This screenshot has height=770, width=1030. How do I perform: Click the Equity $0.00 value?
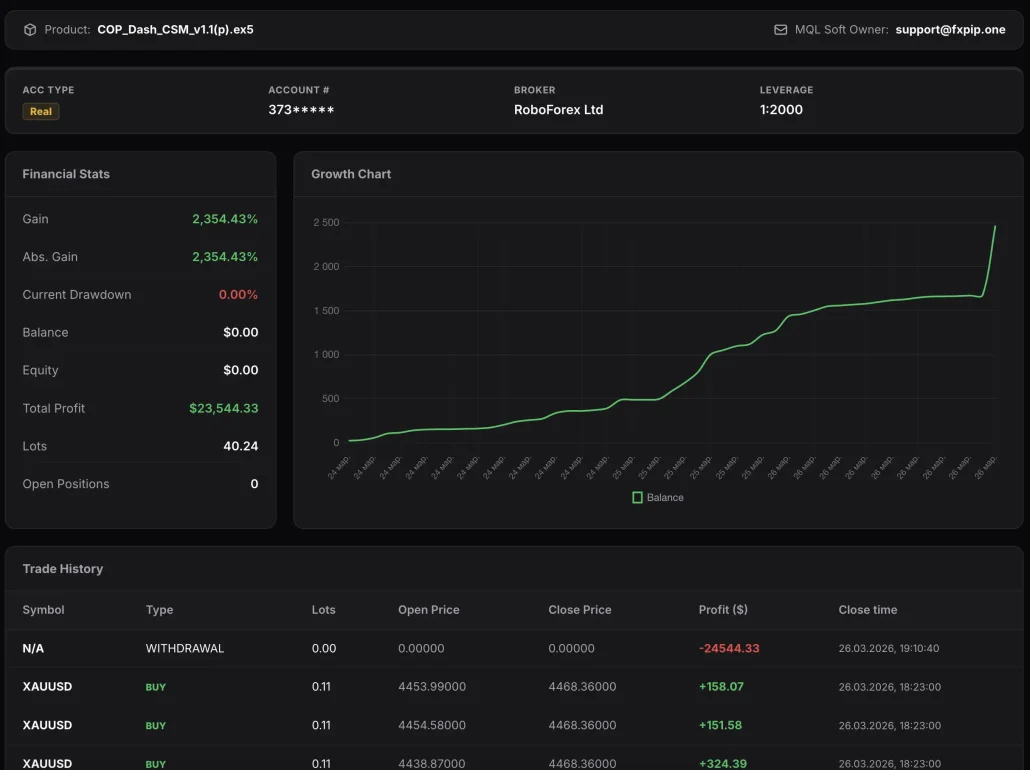(x=240, y=370)
